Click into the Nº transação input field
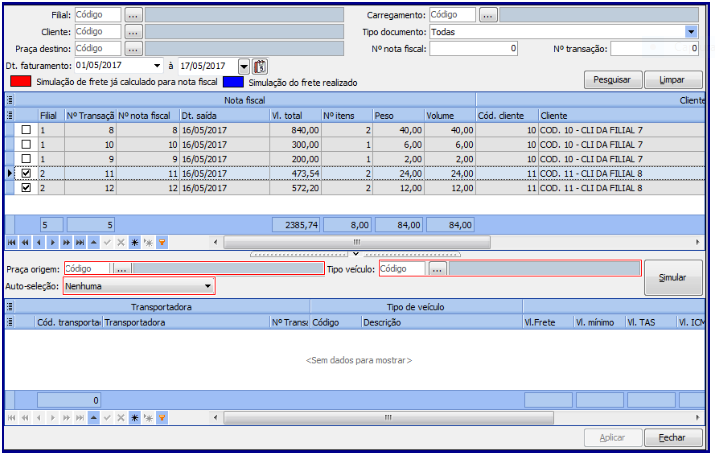Screen dimensions: 715x453 [x=654, y=48]
